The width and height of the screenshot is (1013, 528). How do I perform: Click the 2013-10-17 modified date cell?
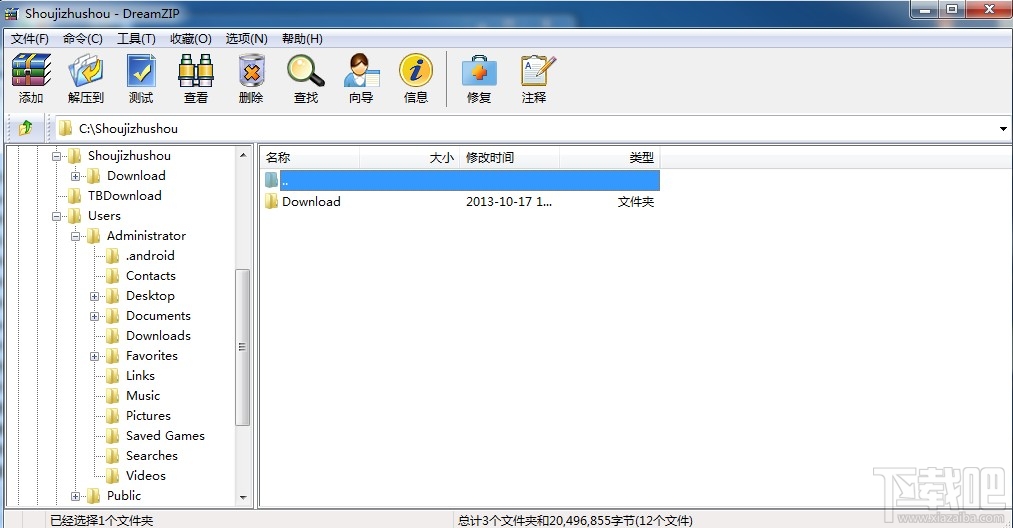tap(509, 202)
